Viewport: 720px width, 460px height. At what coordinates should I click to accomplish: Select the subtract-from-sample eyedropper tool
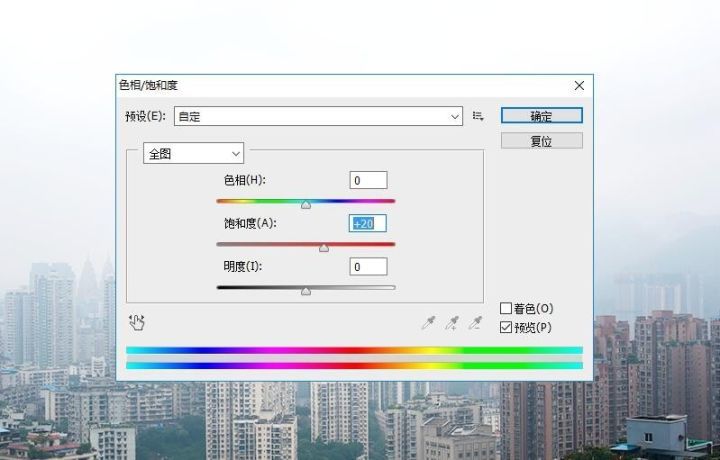tap(475, 323)
